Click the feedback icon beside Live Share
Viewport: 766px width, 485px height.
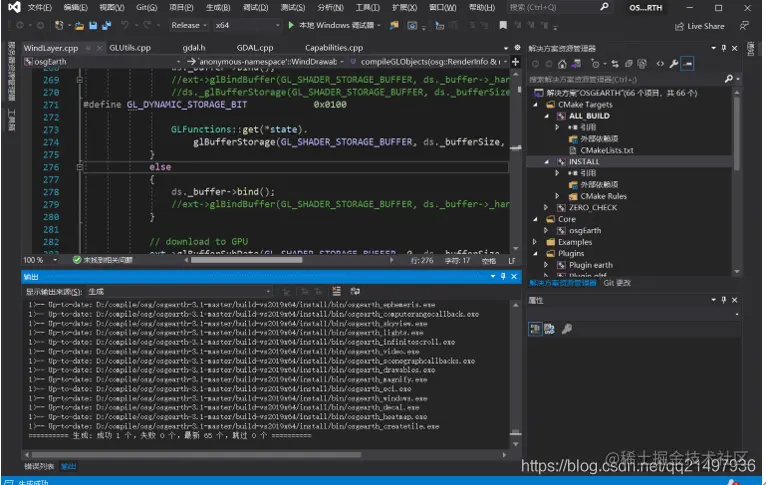[x=744, y=26]
